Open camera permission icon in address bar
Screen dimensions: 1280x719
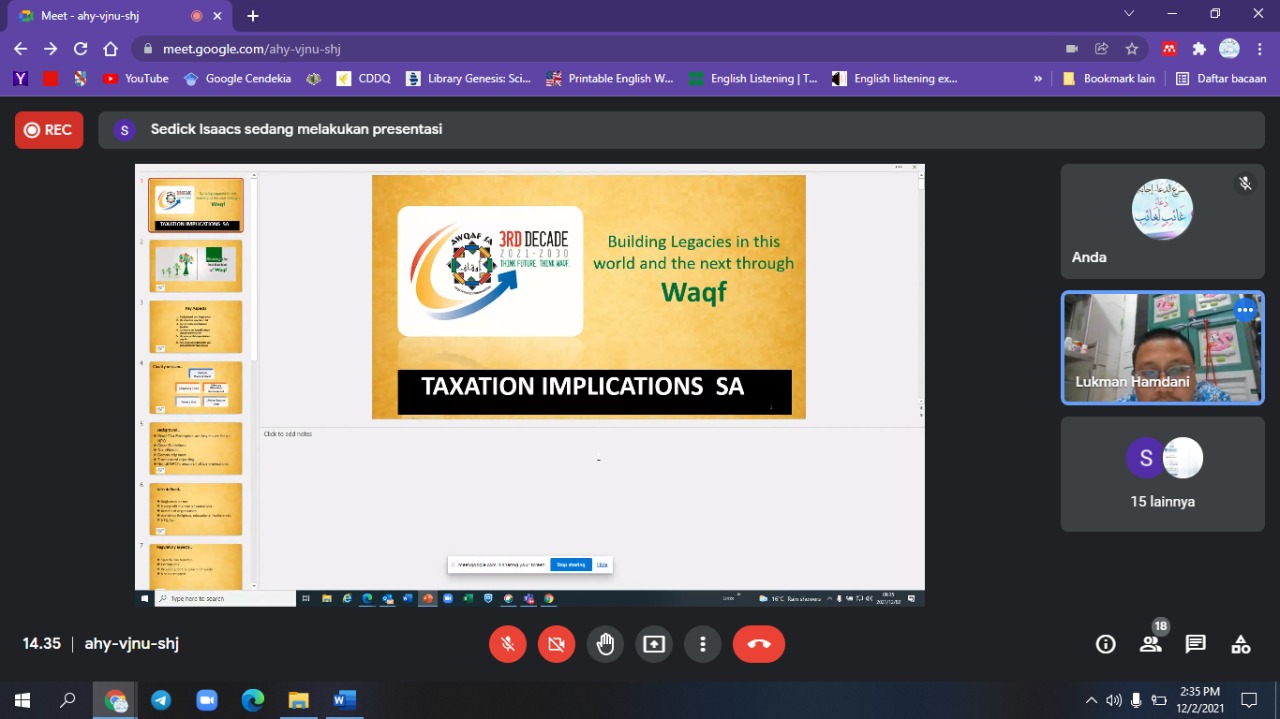(x=1072, y=49)
